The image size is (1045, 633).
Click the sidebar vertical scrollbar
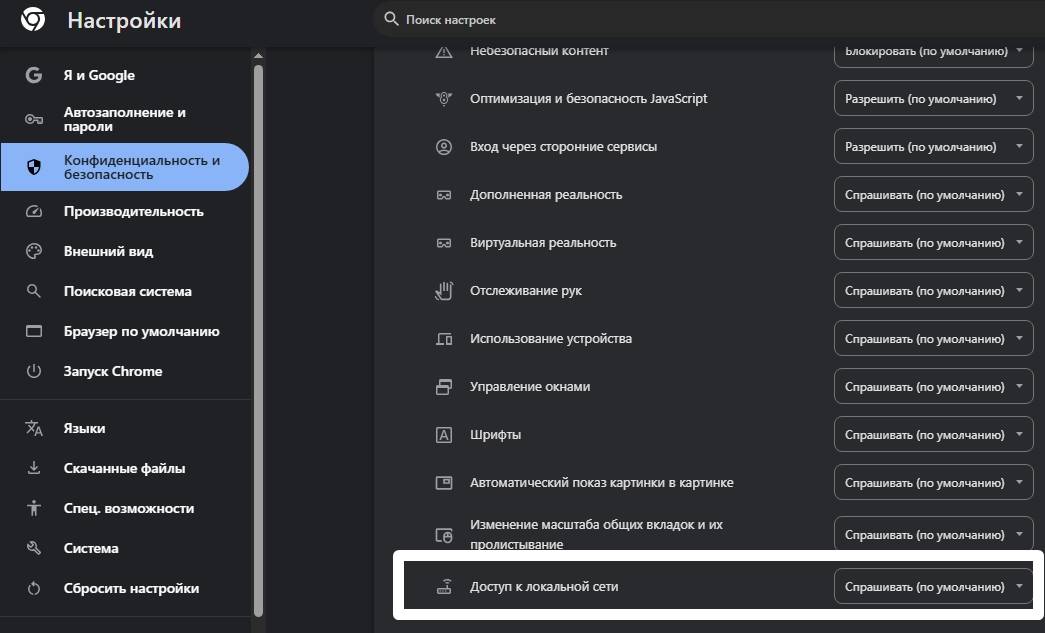[x=258, y=330]
